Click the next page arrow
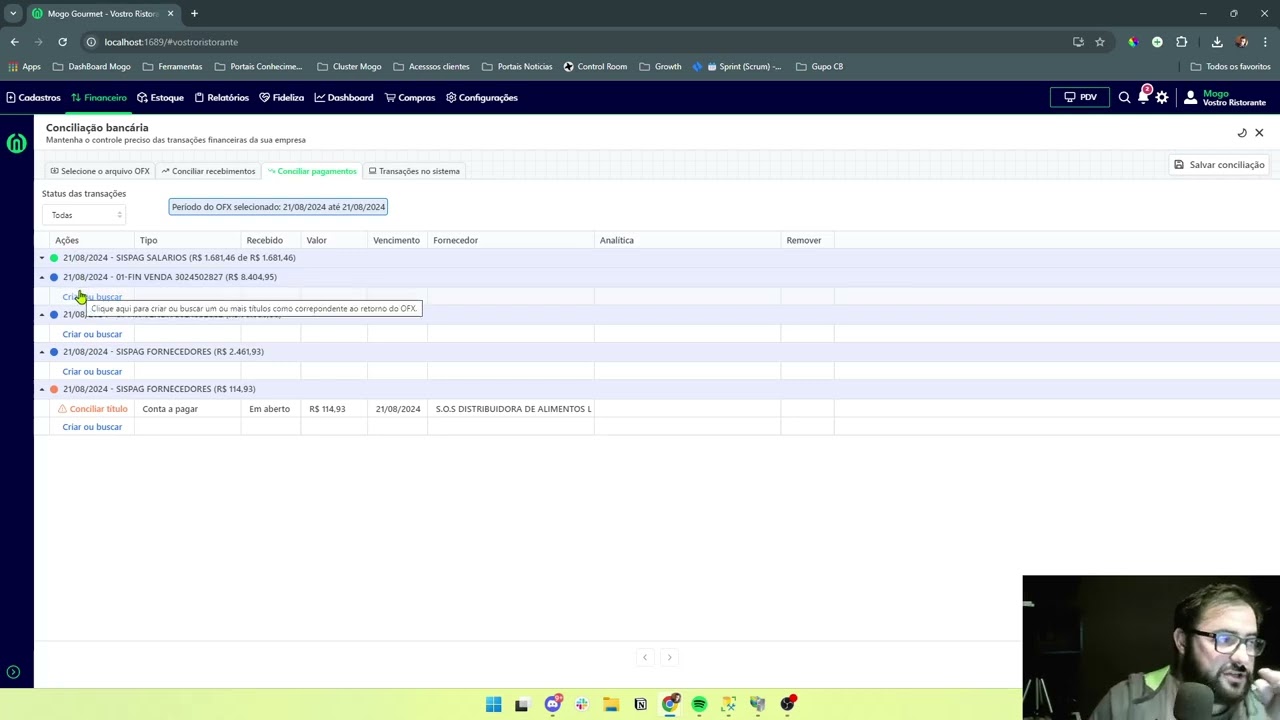Screen dimensions: 1280x720 (x=669, y=657)
